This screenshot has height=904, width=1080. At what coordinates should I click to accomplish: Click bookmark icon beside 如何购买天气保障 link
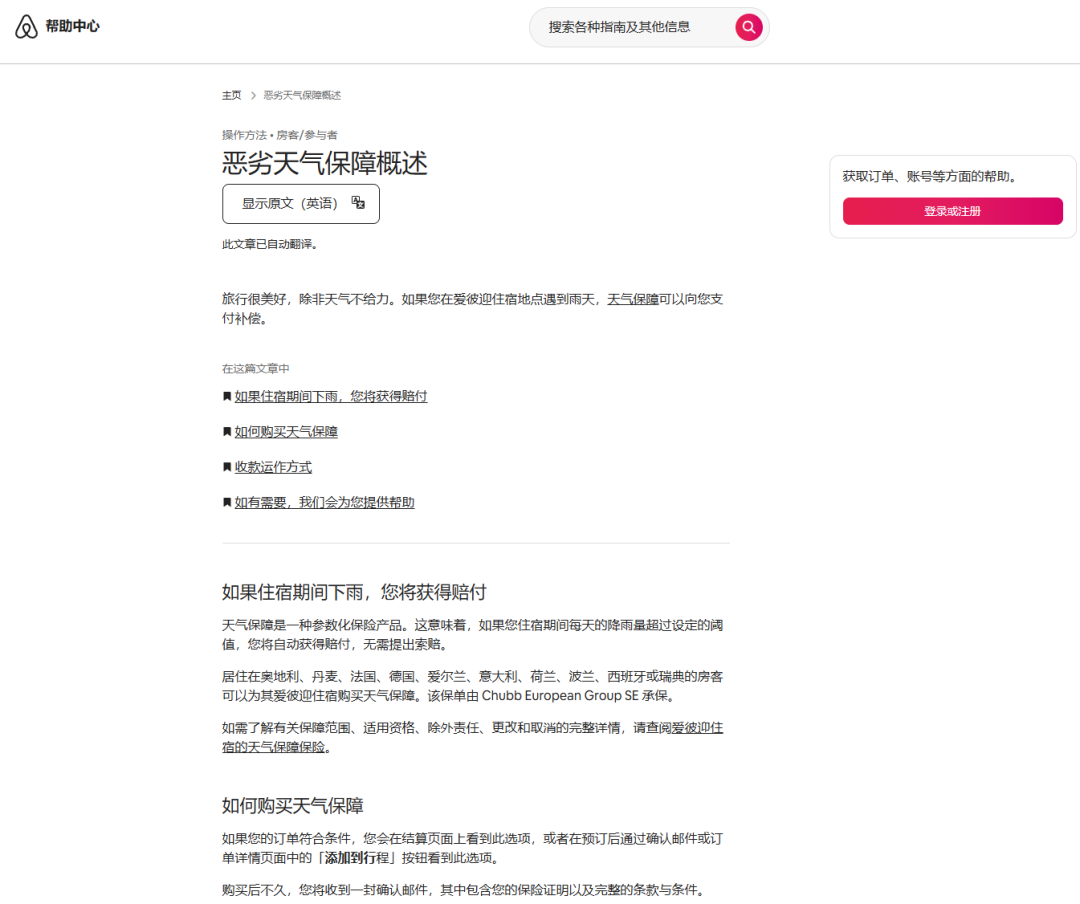pos(227,432)
